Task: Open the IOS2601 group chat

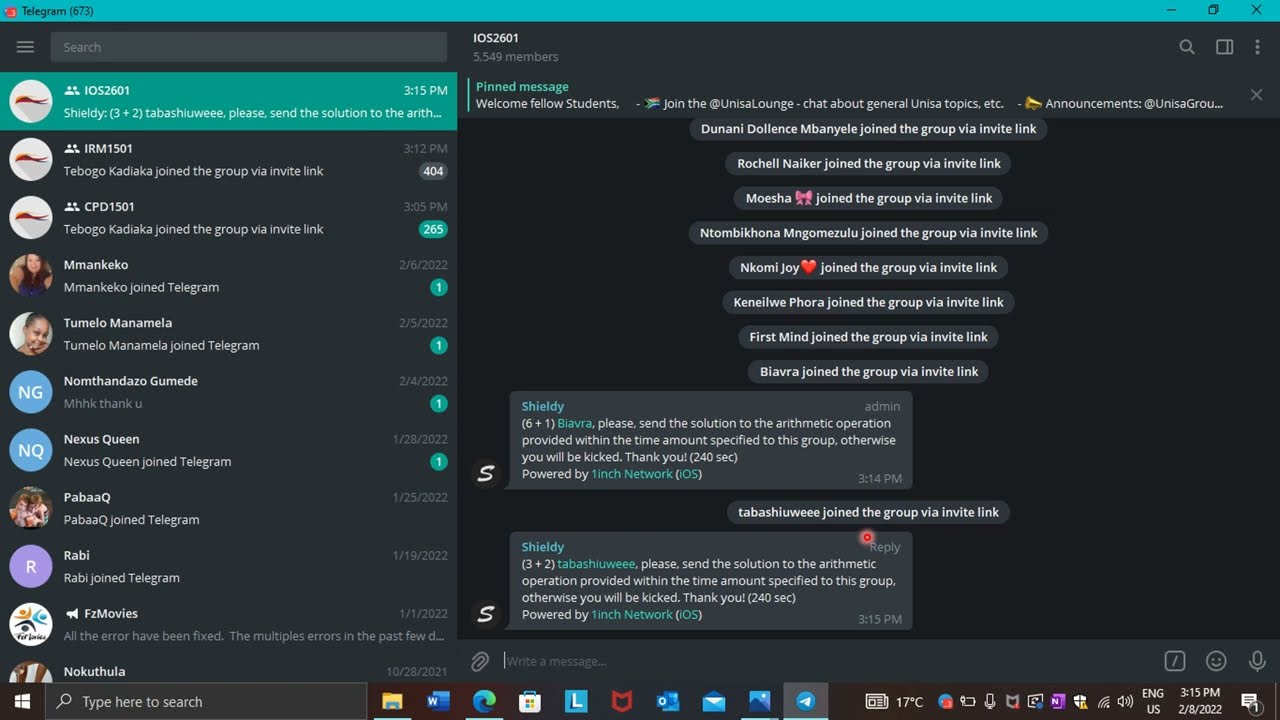Action: tap(228, 101)
